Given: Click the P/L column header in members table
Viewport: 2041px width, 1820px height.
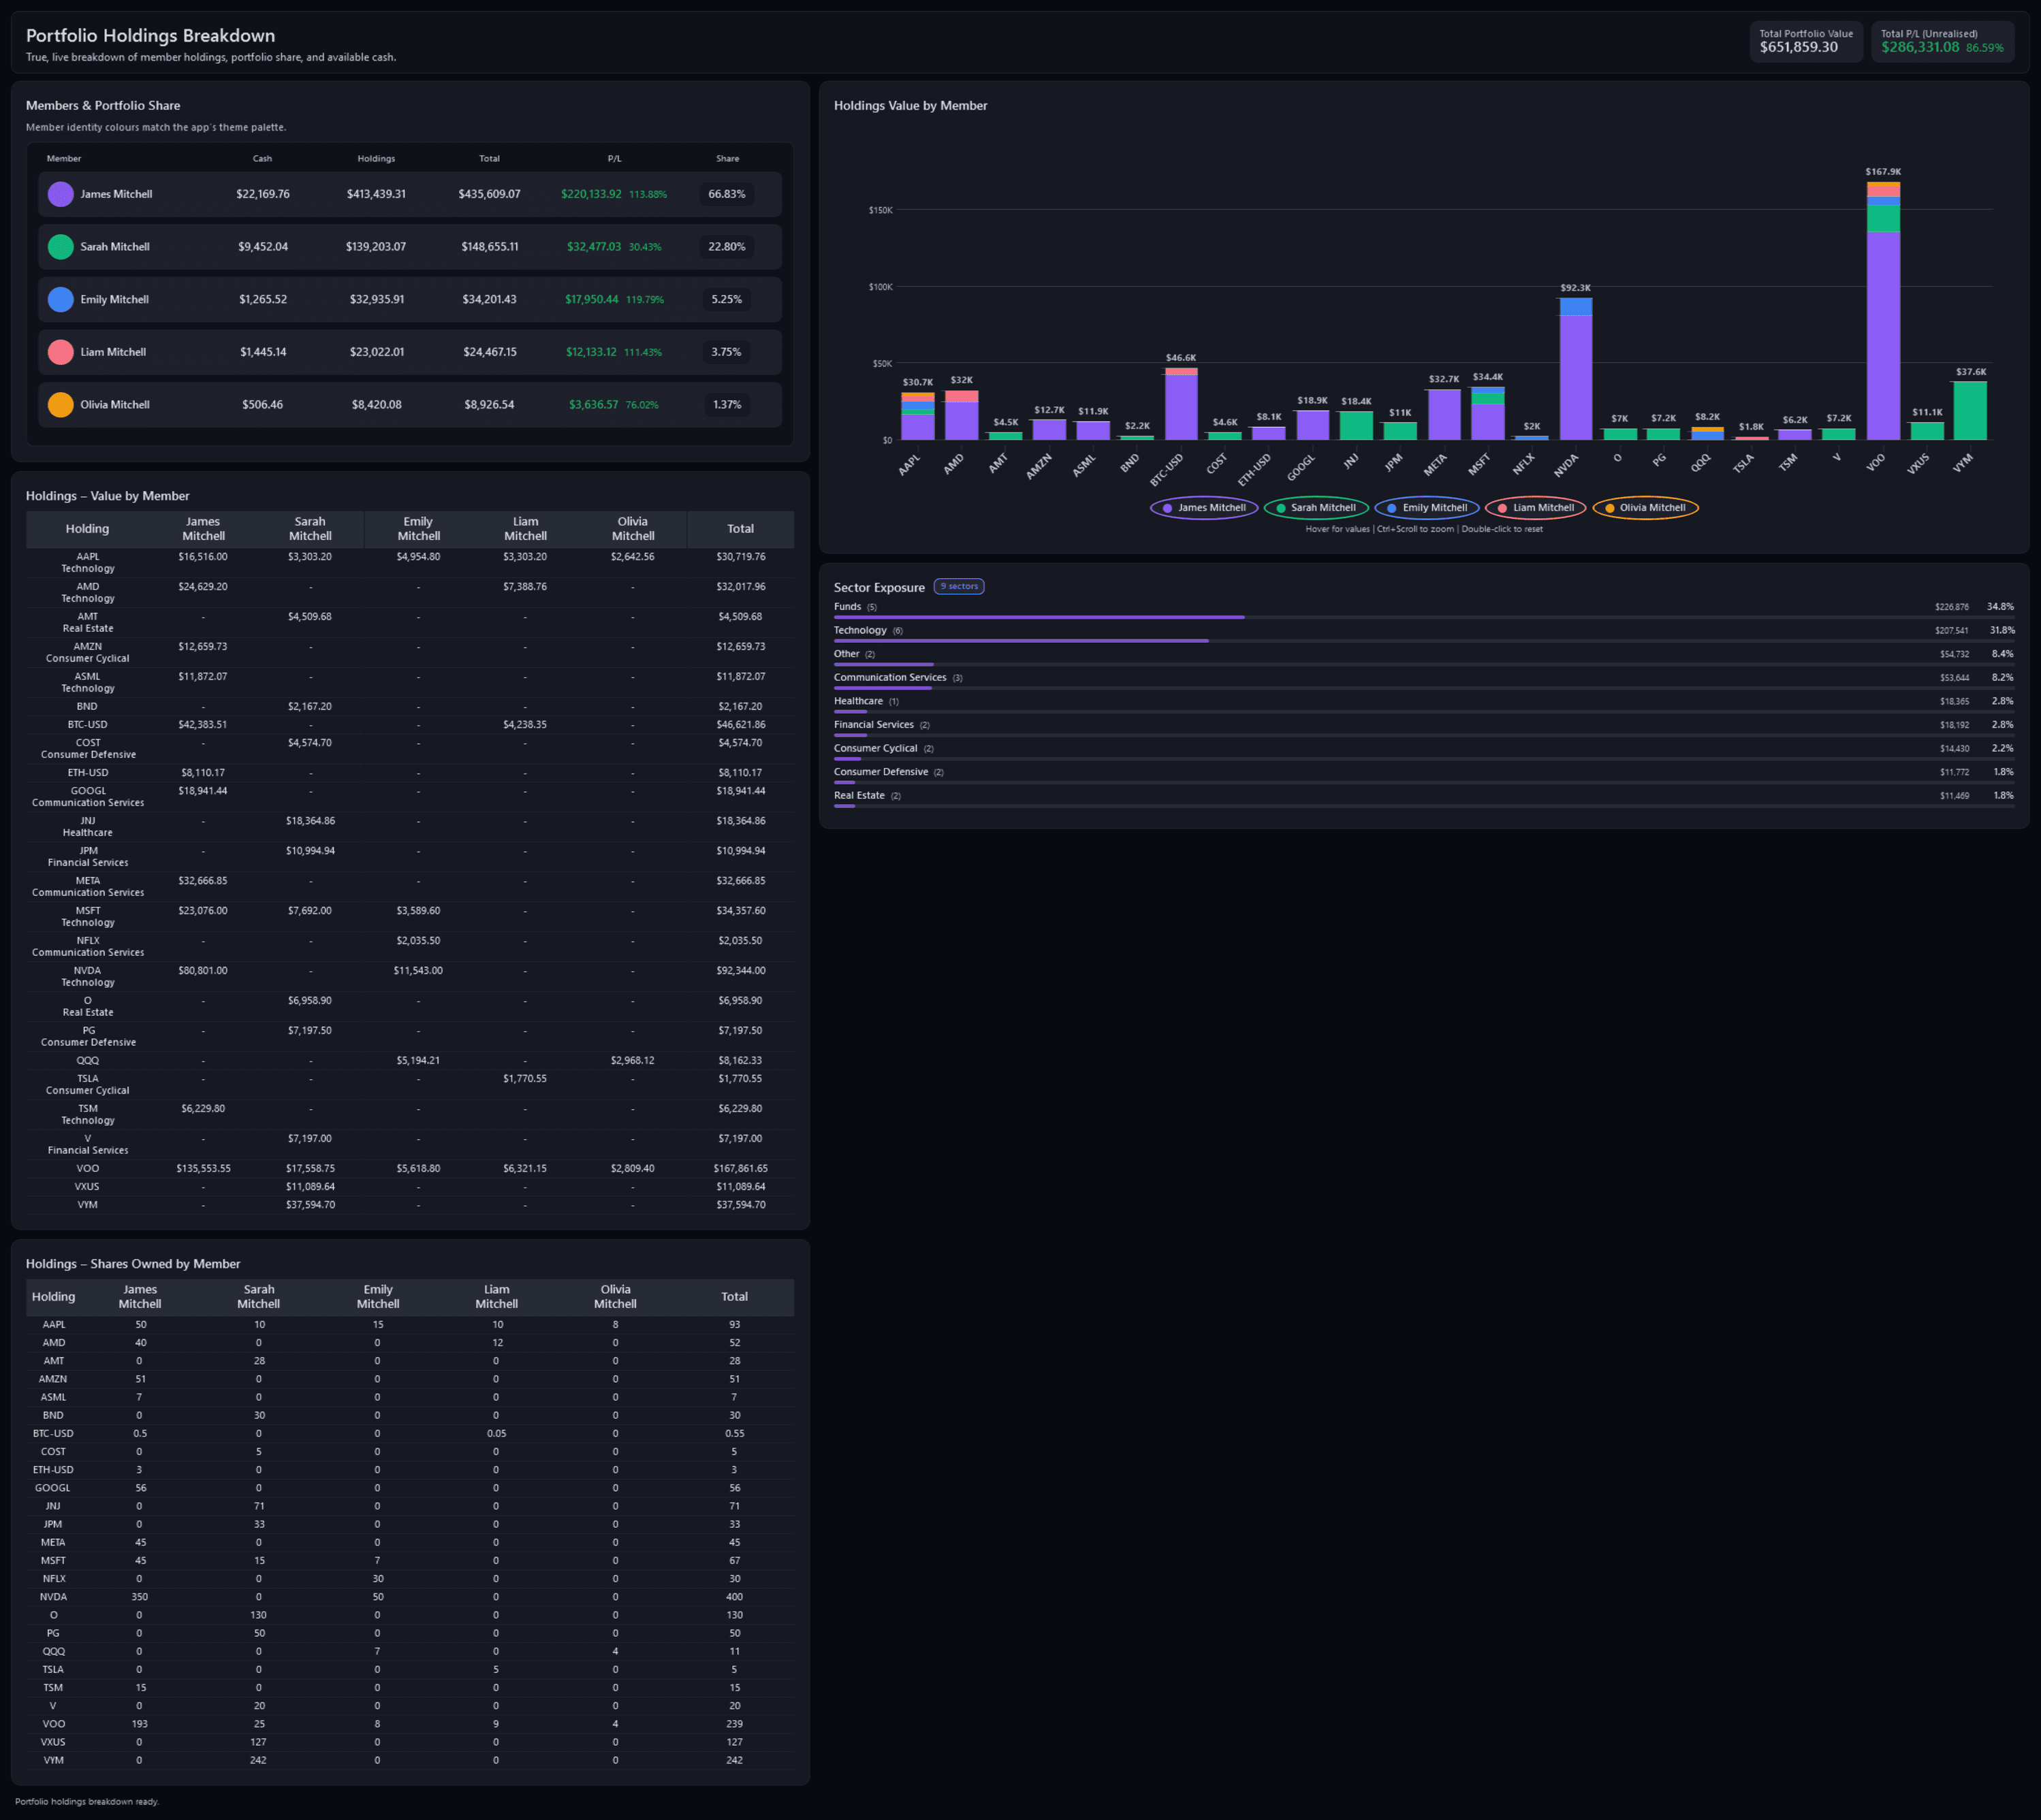Looking at the screenshot, I should pyautogui.click(x=614, y=159).
